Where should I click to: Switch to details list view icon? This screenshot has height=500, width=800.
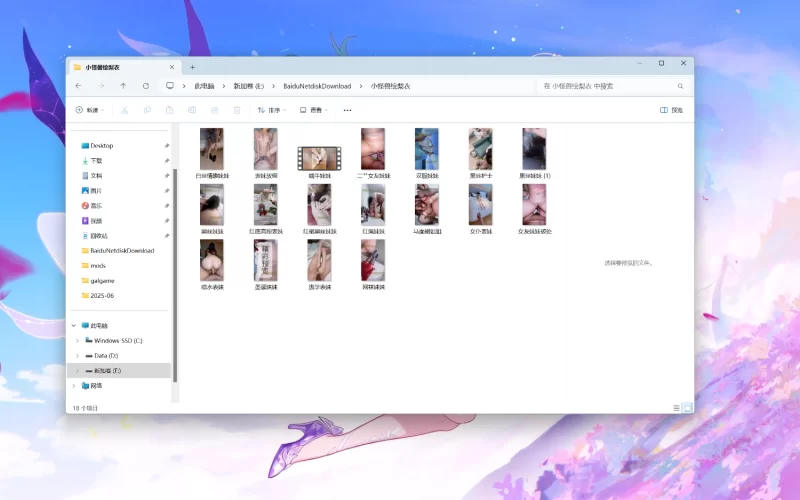[x=677, y=408]
